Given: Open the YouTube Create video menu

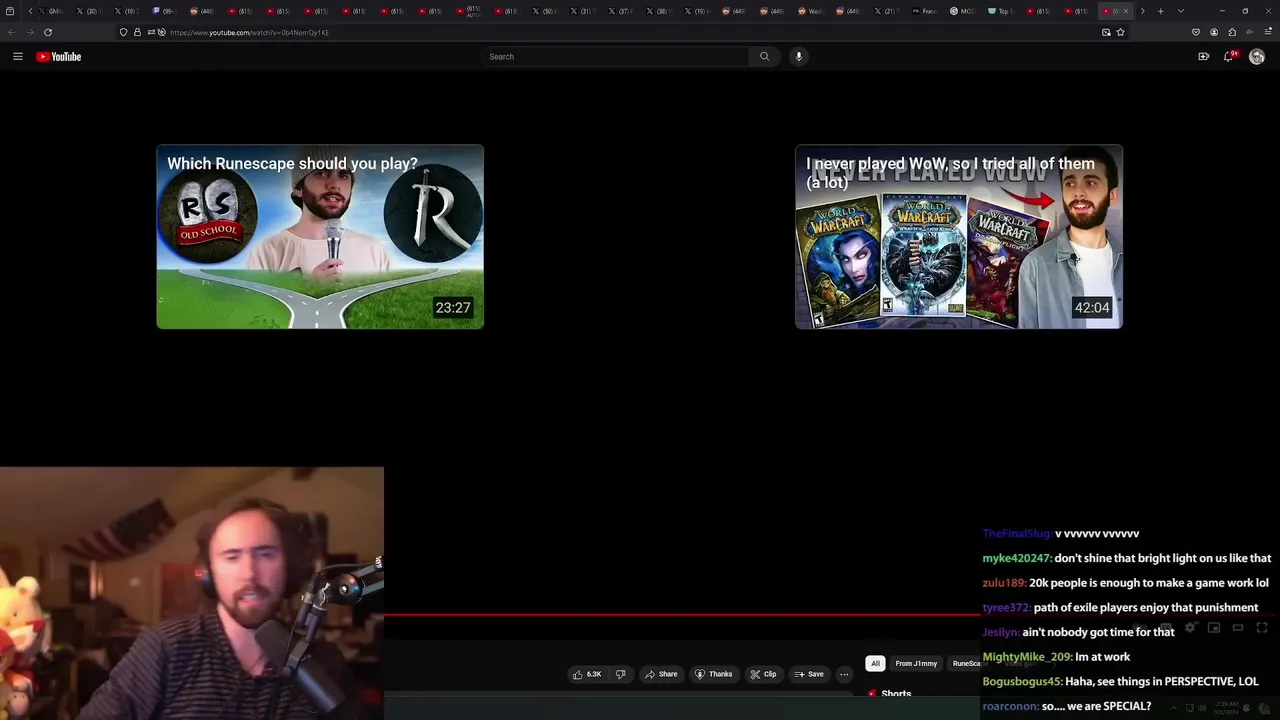Looking at the screenshot, I should coord(1203,56).
